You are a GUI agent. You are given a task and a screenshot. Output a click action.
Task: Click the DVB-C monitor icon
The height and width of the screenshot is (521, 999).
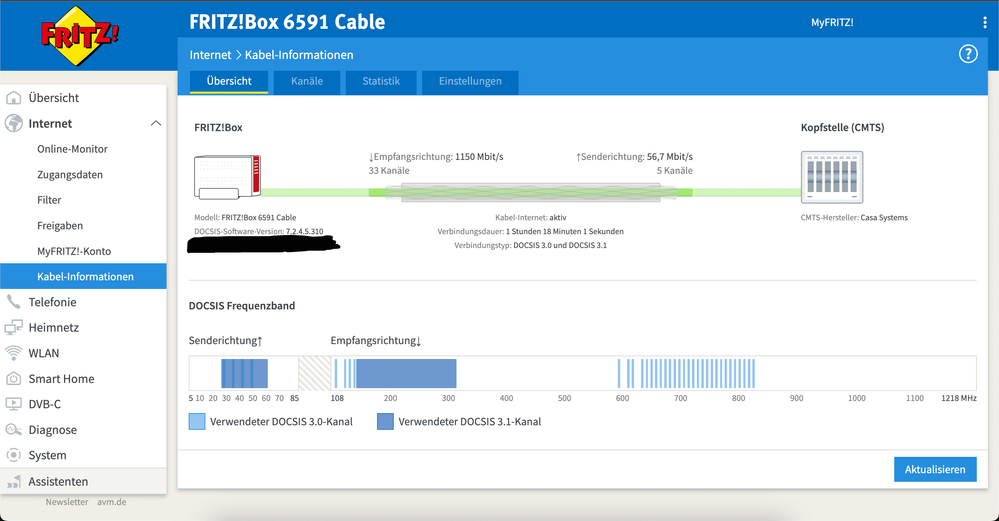coord(13,404)
